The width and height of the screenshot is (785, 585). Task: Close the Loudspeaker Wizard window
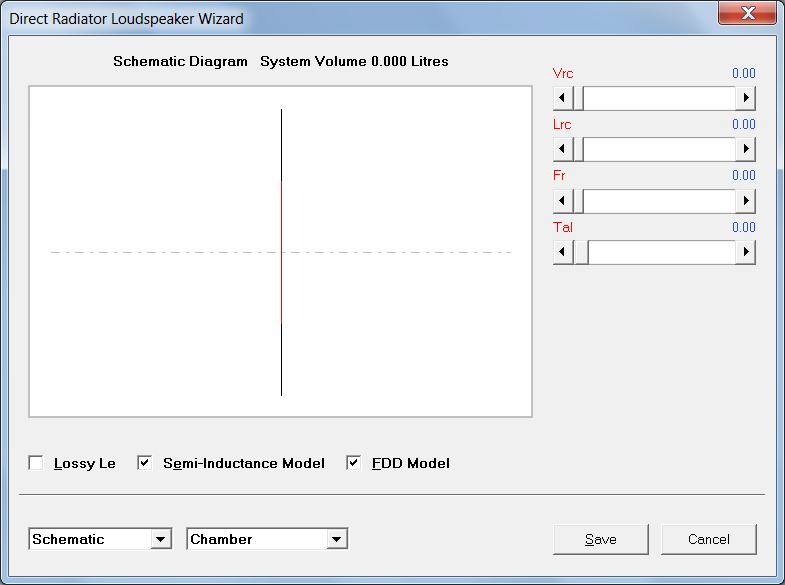pos(747,13)
